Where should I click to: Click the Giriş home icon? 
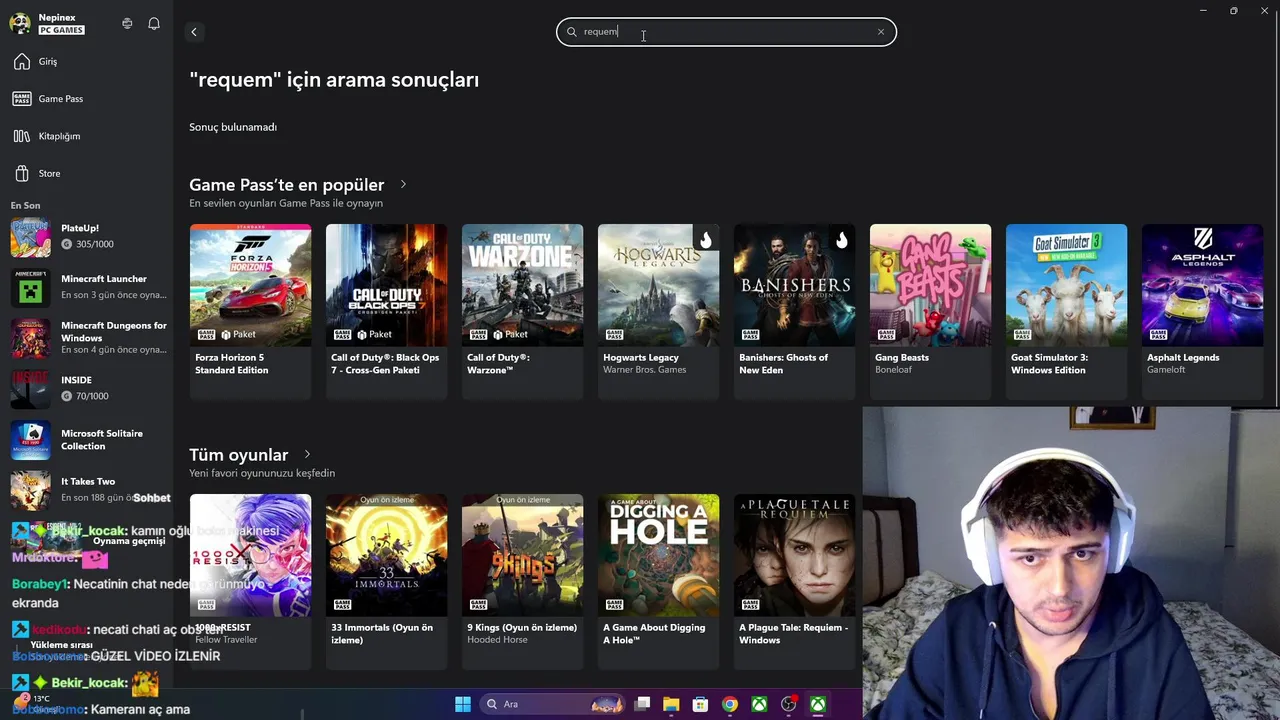(22, 62)
